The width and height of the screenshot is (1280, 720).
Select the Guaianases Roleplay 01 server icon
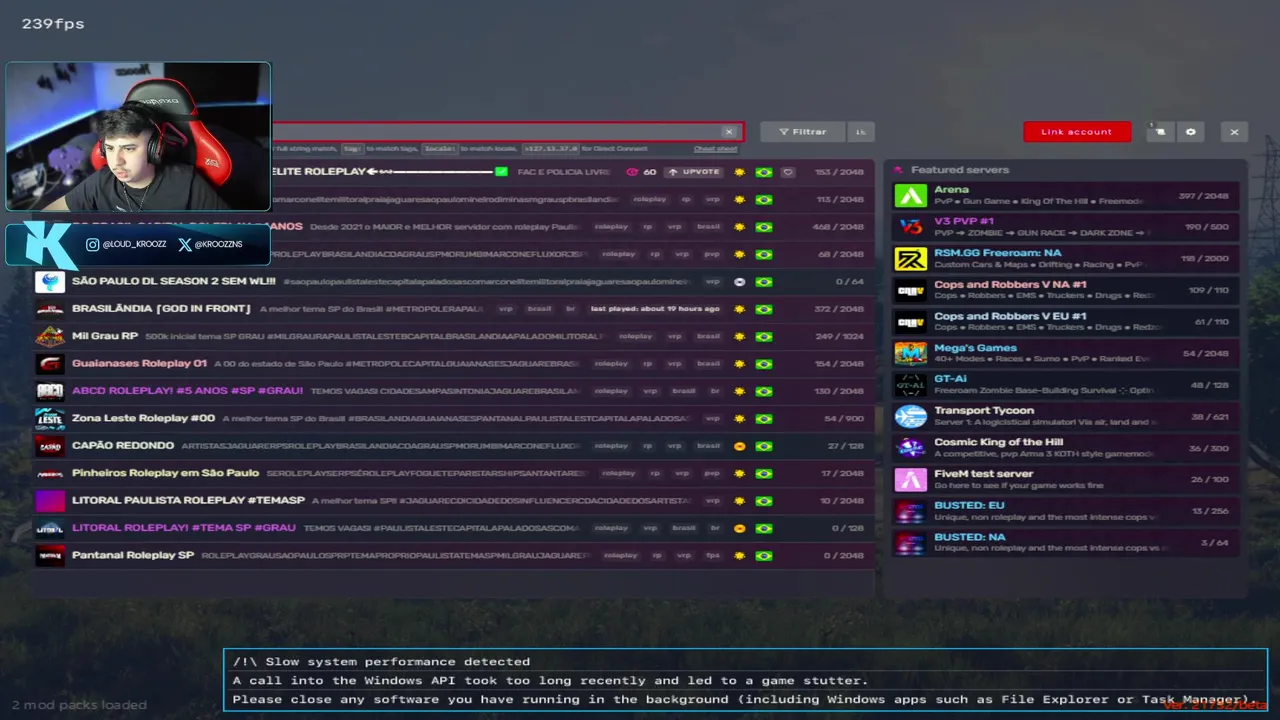50,364
